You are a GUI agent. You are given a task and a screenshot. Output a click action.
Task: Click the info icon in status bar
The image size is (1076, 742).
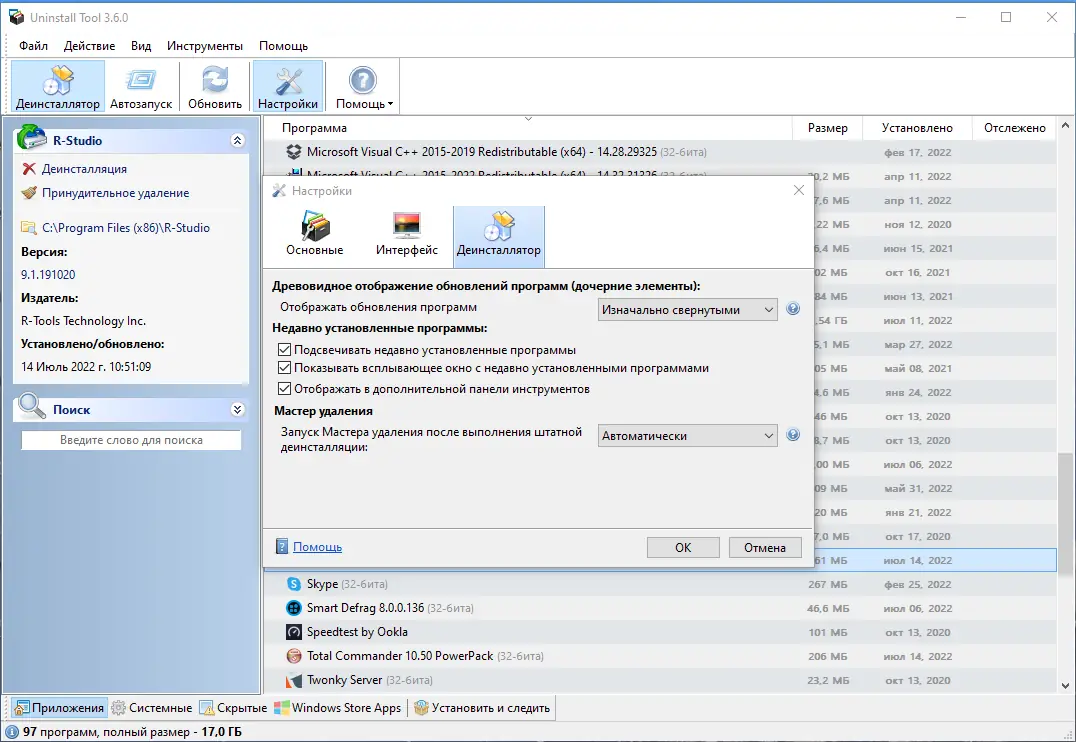click(12, 732)
